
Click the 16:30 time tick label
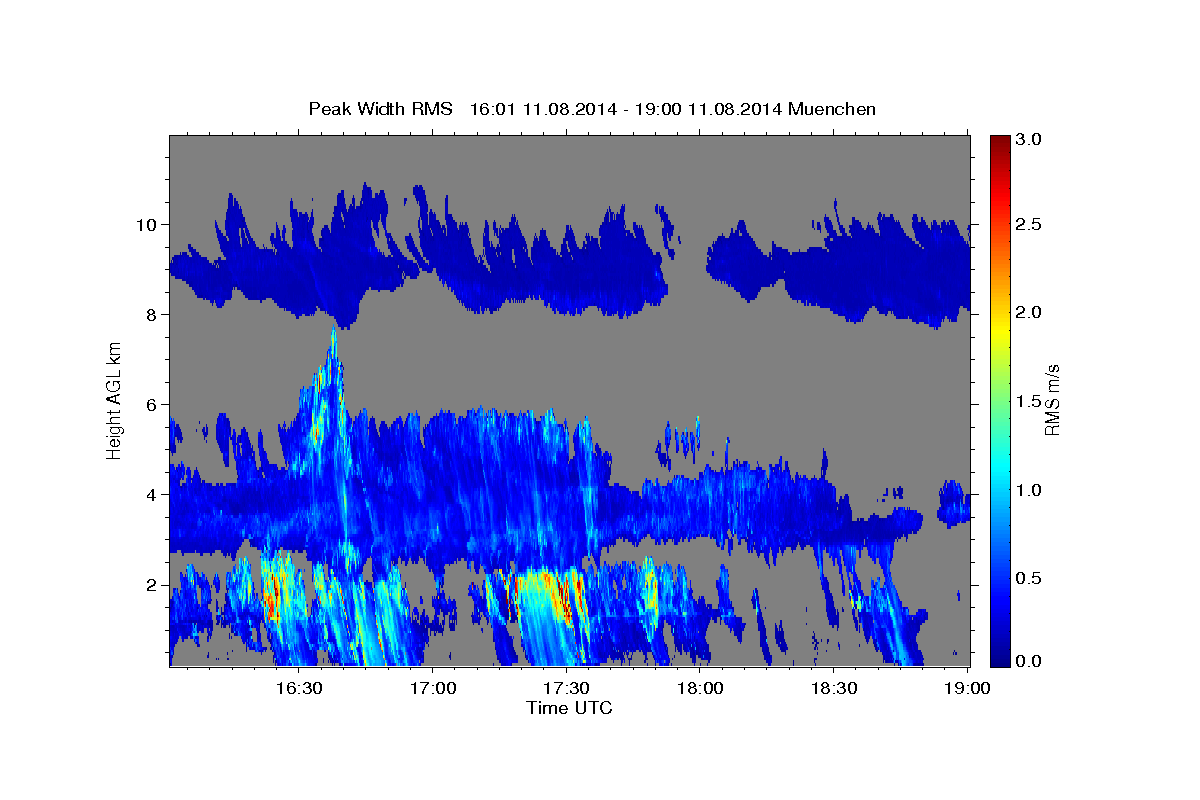tap(299, 689)
